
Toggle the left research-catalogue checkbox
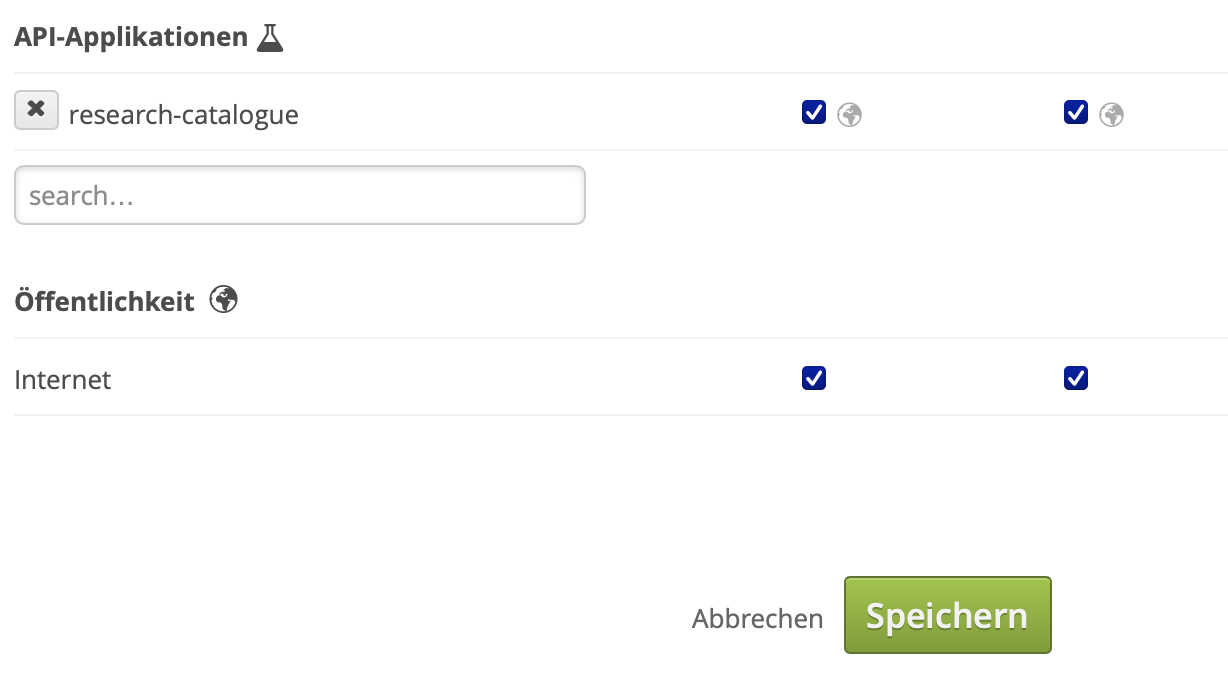pyautogui.click(x=814, y=112)
